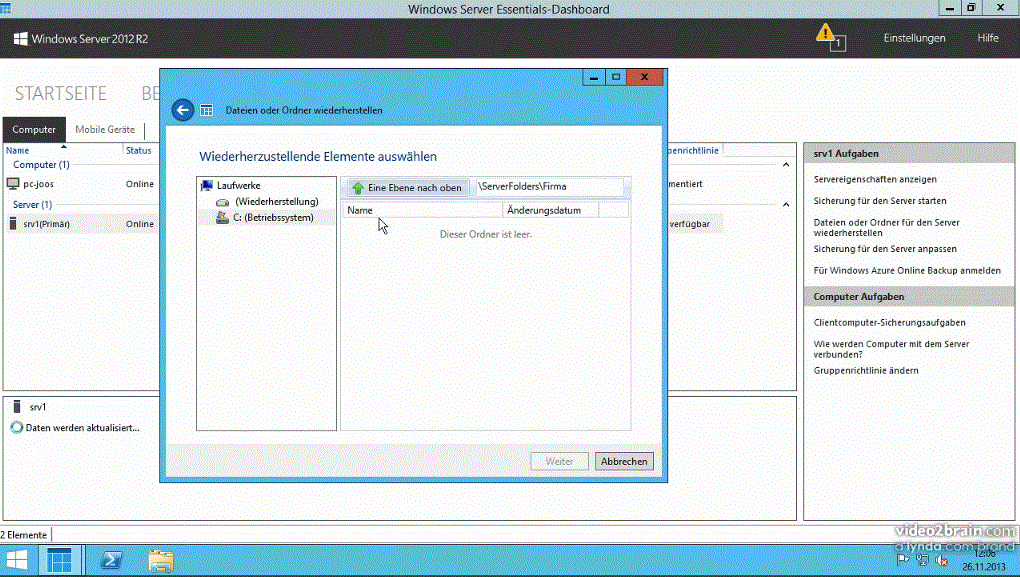Click Wie werden Computer mit dem Server verbunden?

coord(891,349)
